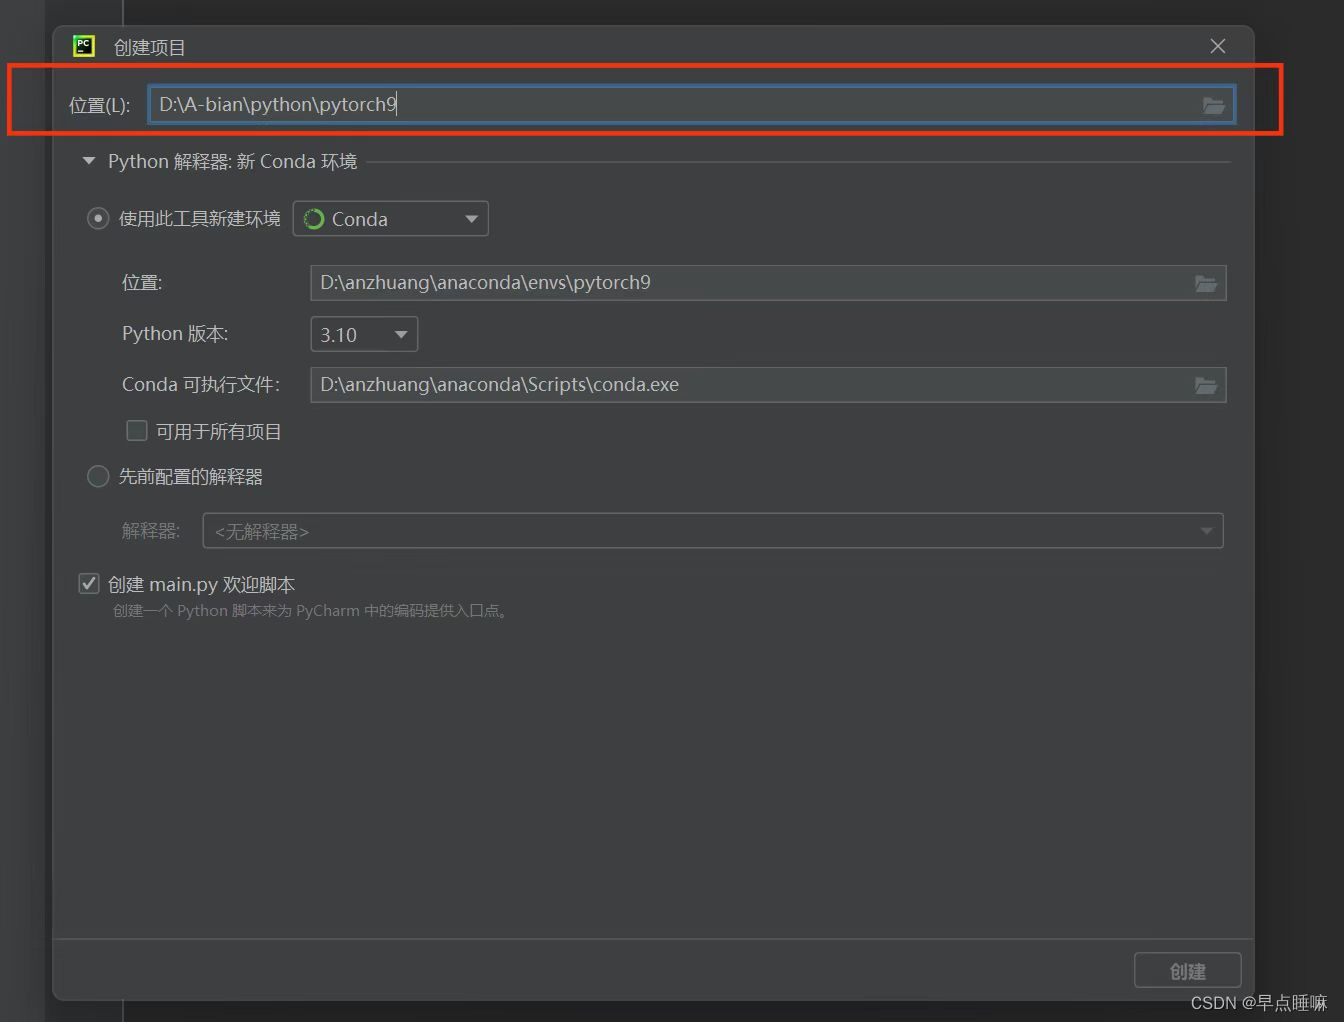Click the description text about PyCharm 入口点
The height and width of the screenshot is (1022, 1344).
pyautogui.click(x=312, y=610)
